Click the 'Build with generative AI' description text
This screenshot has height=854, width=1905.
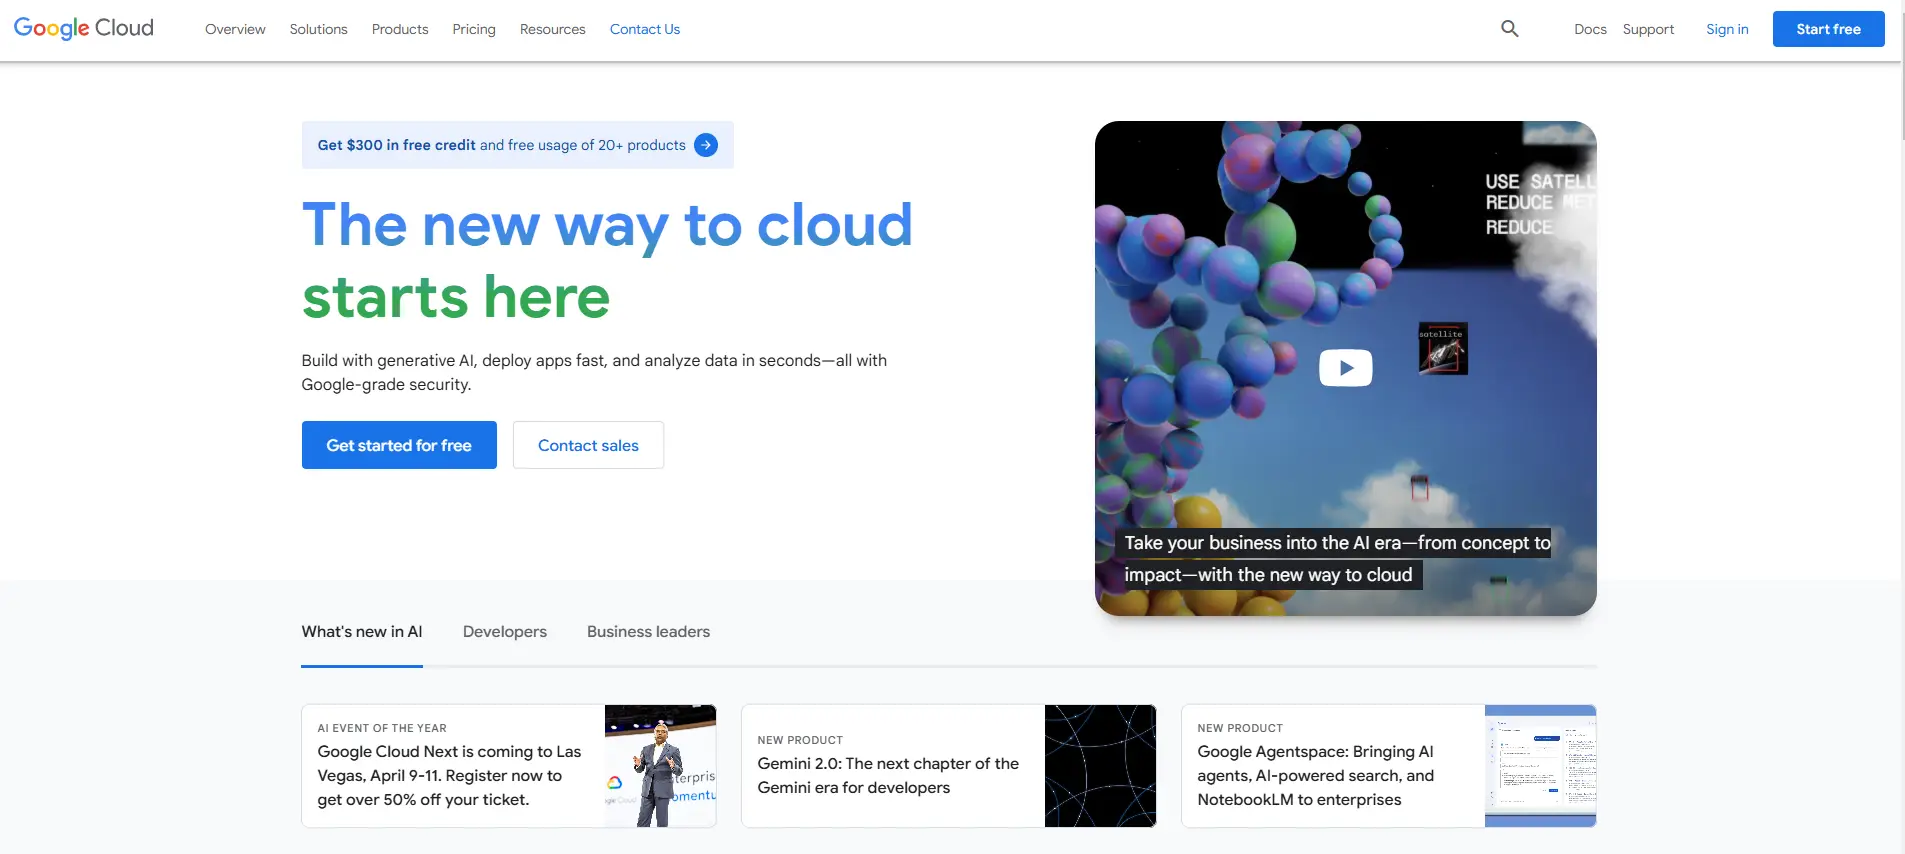594,372
